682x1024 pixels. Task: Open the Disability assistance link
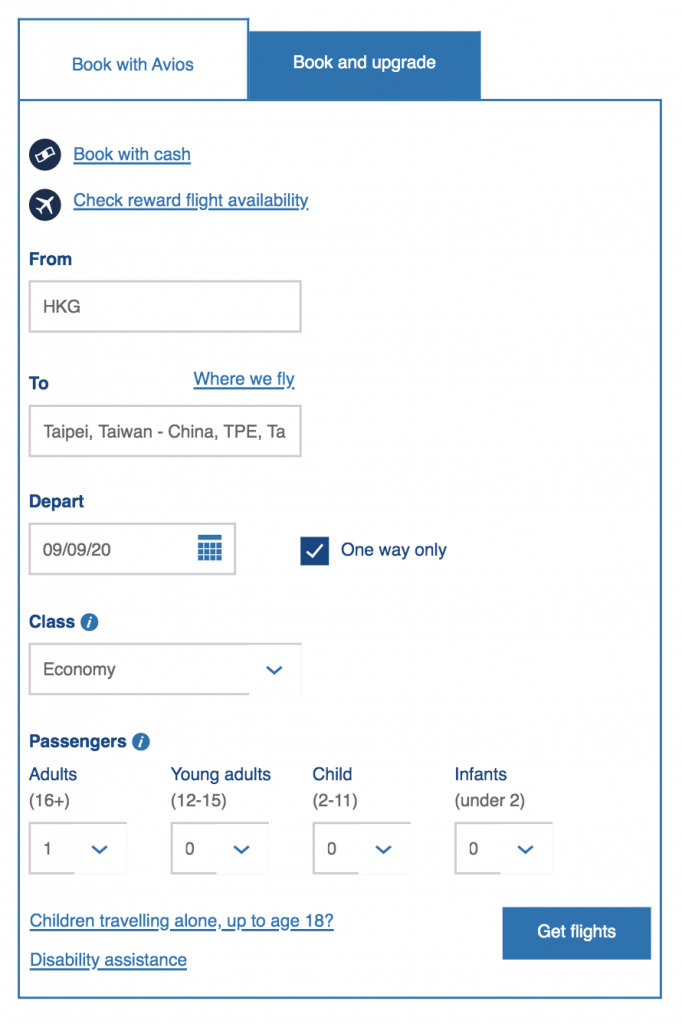tap(107, 959)
